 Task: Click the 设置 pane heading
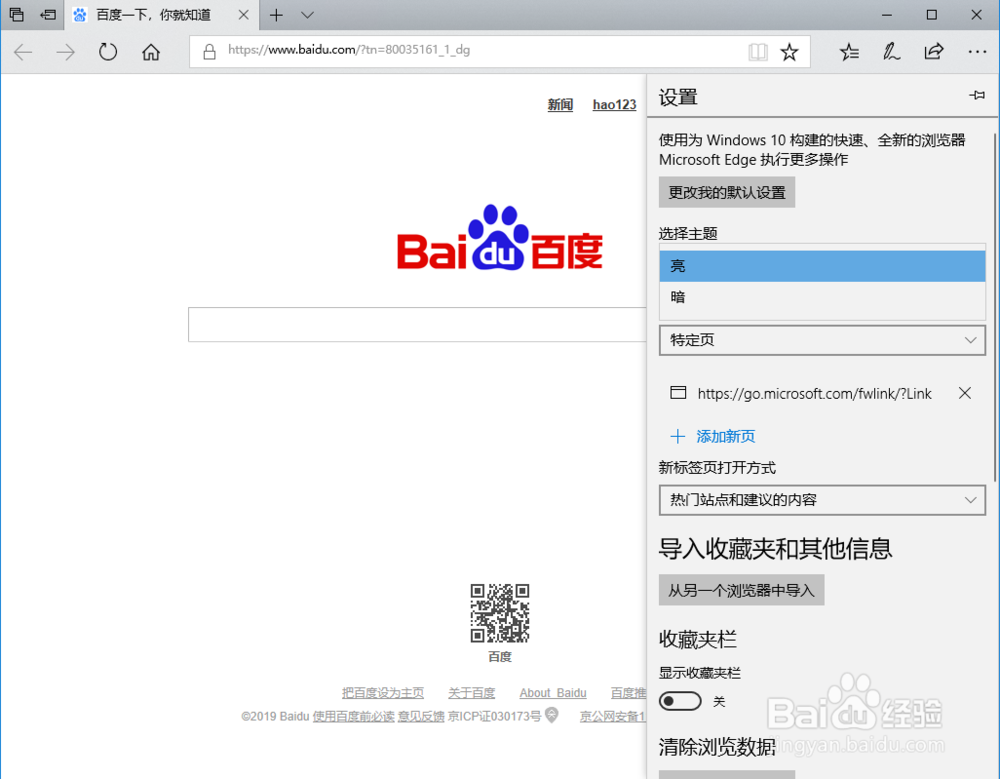pos(678,98)
